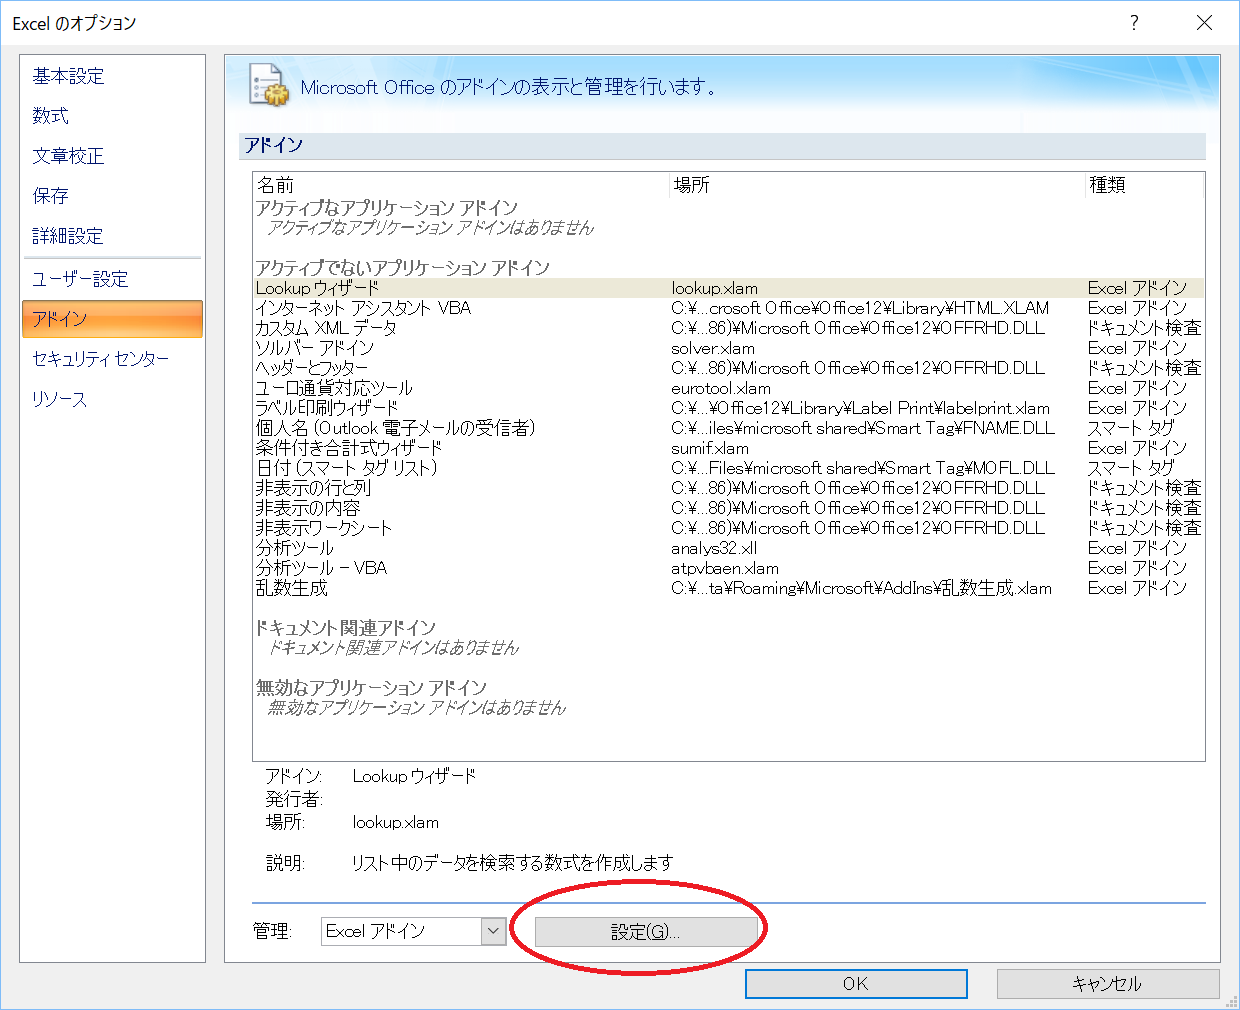The height and width of the screenshot is (1010, 1240).
Task: Select the 条件付き合計式ウィザード add-in
Action: tap(729, 448)
